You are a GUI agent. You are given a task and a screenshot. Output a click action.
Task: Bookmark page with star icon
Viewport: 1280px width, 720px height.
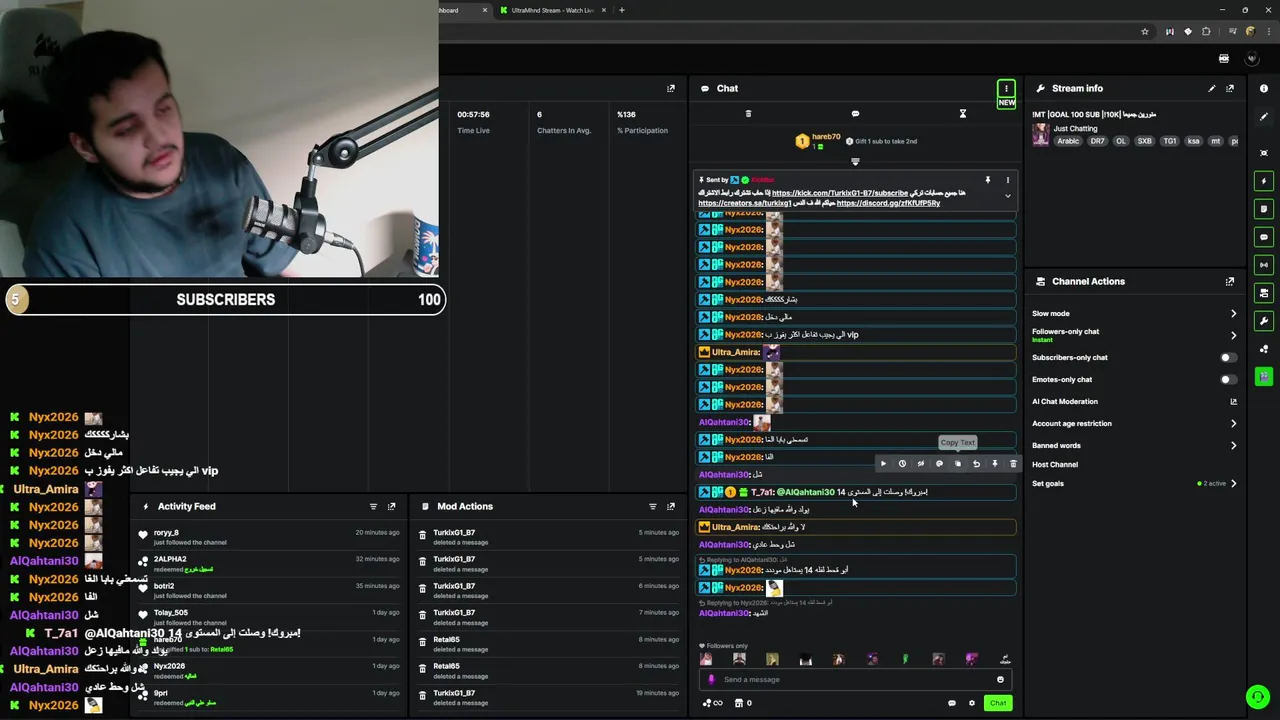tap(1145, 32)
